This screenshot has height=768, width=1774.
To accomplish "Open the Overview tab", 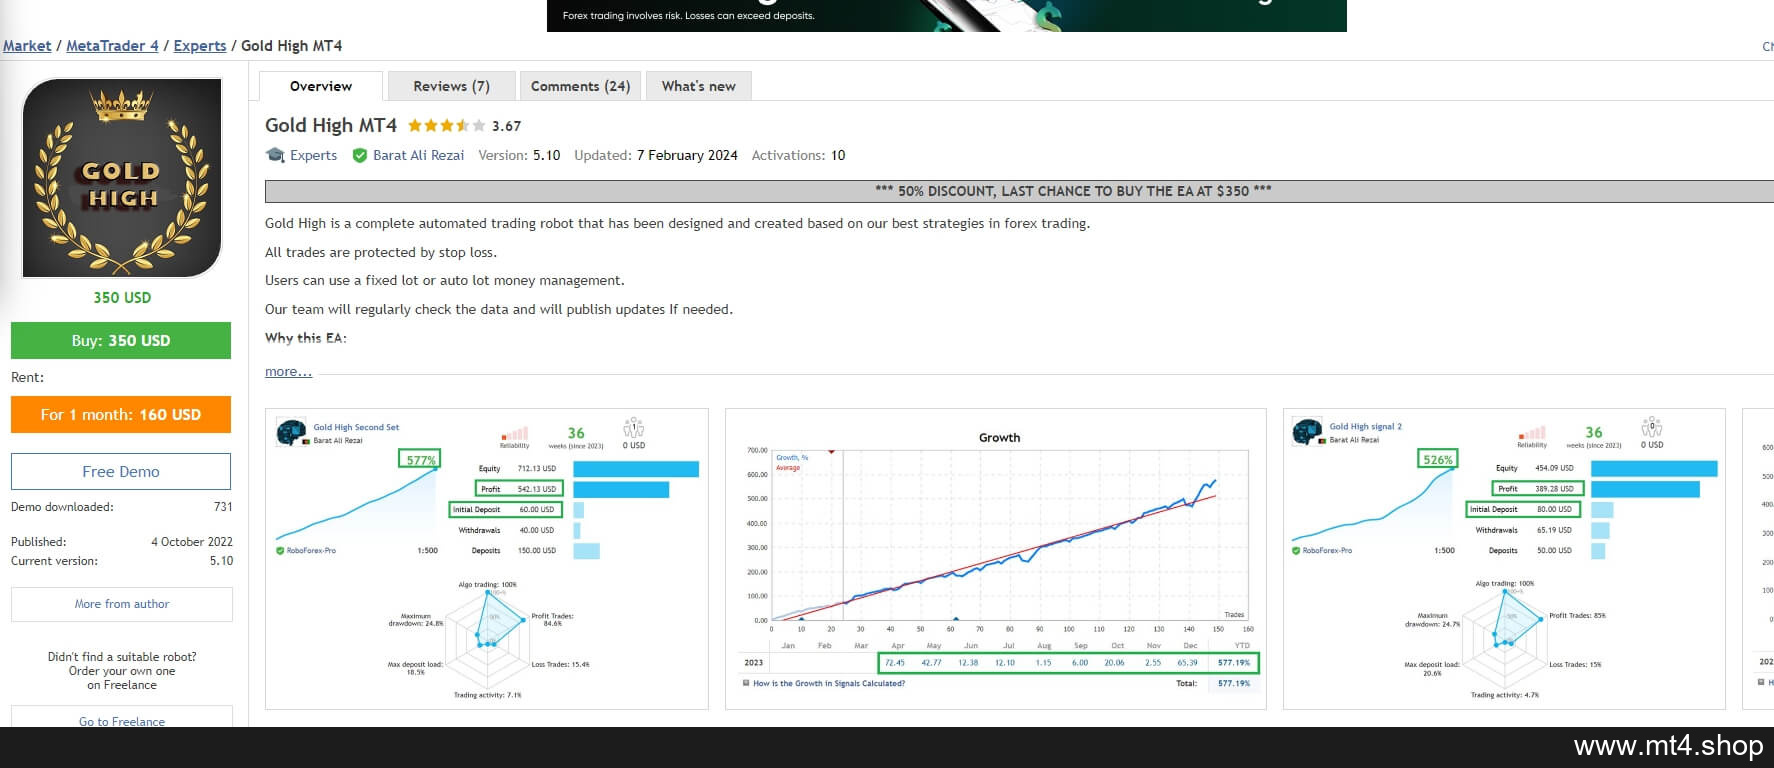I will (x=321, y=86).
